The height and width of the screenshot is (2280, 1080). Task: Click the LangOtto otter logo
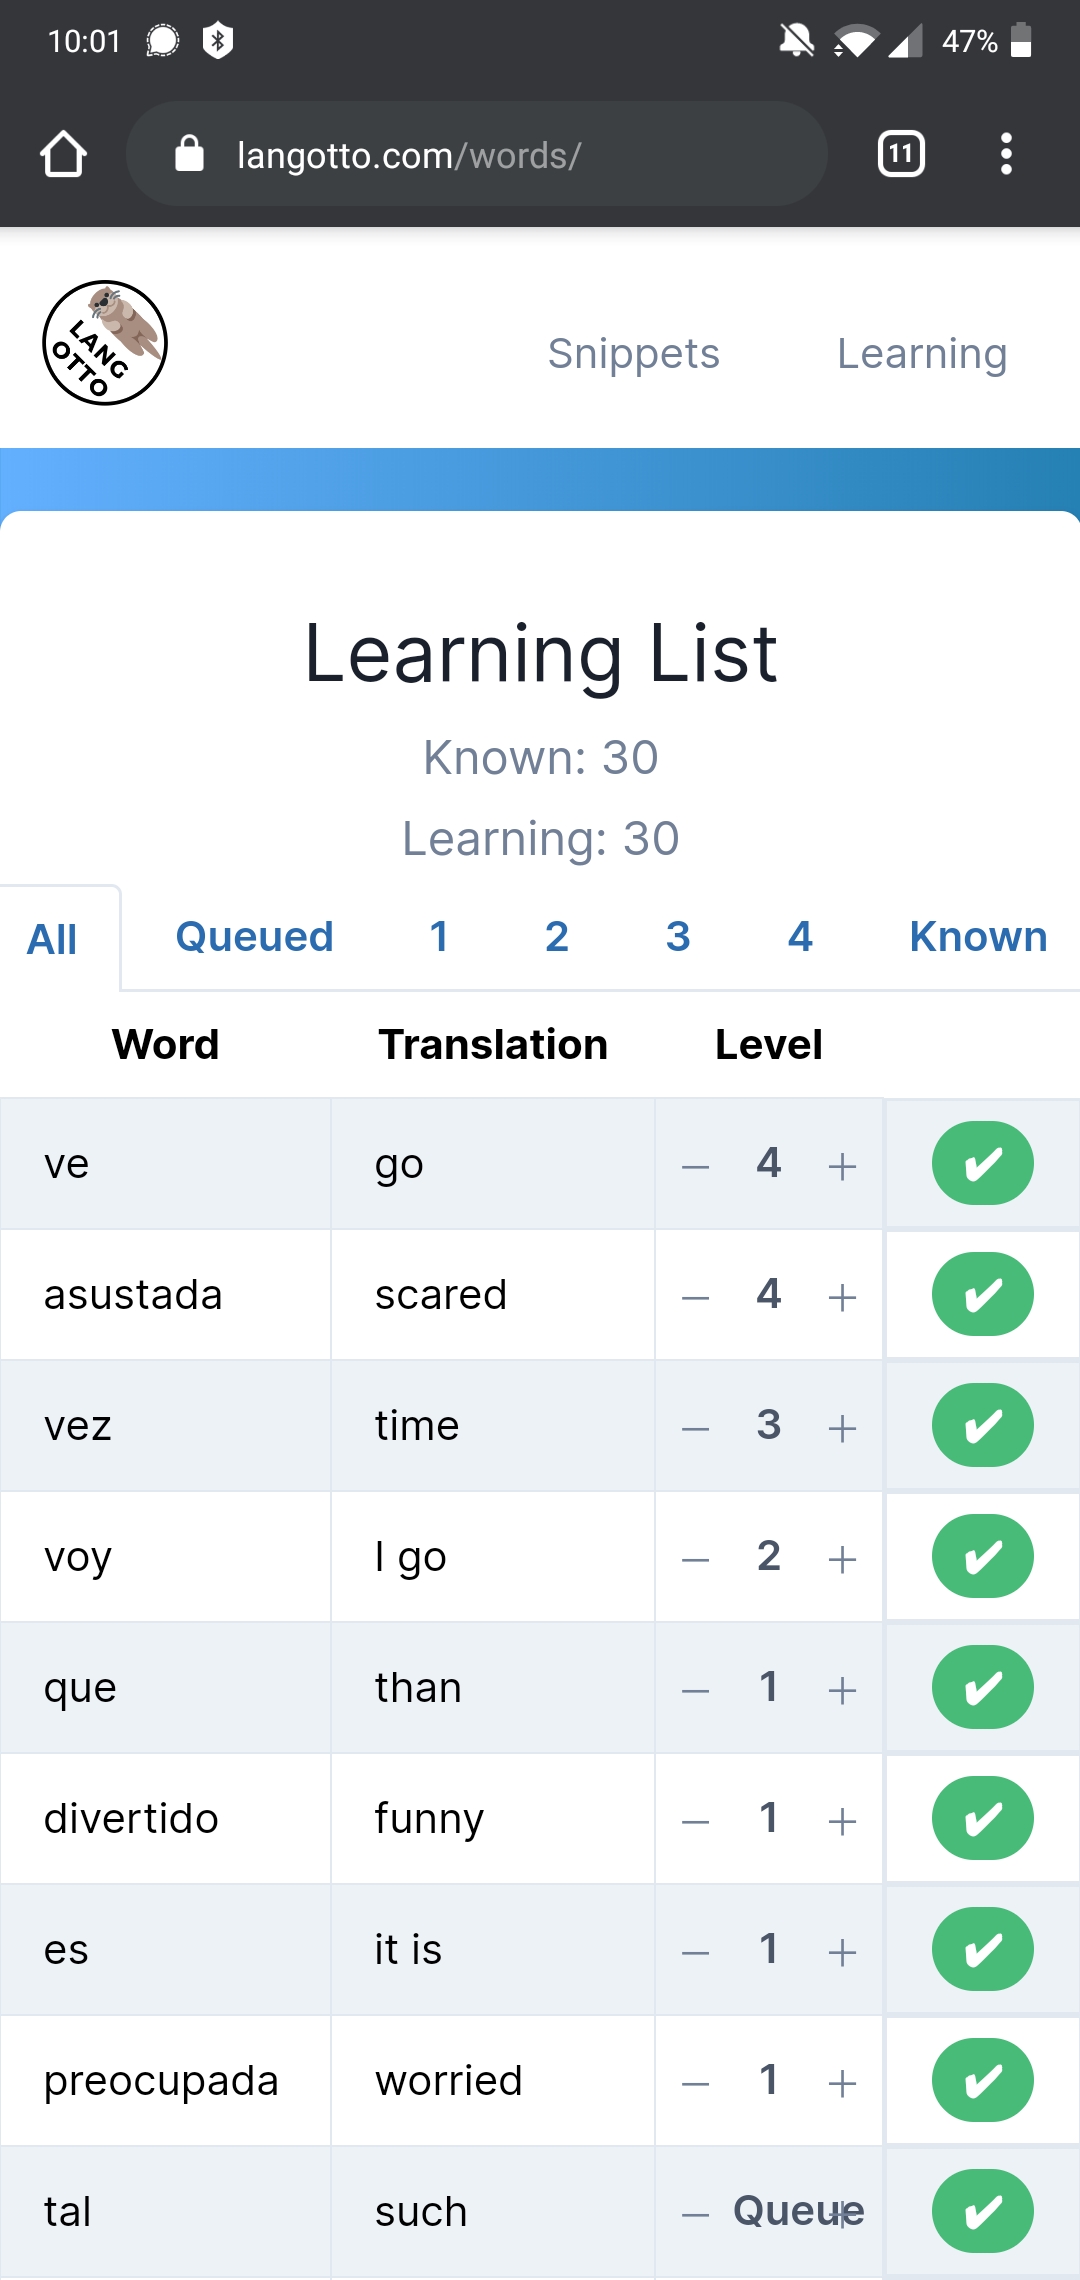pyautogui.click(x=105, y=343)
